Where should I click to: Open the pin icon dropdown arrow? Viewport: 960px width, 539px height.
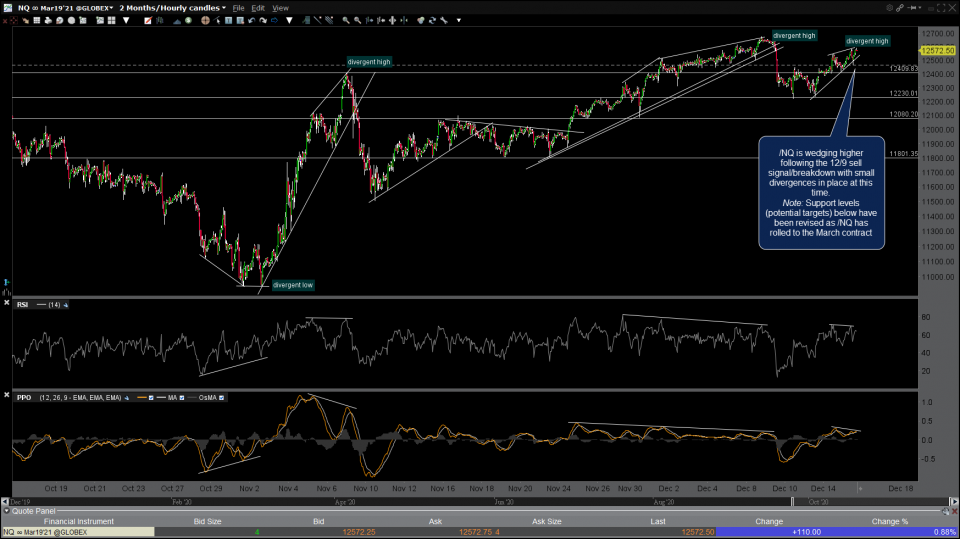click(918, 8)
